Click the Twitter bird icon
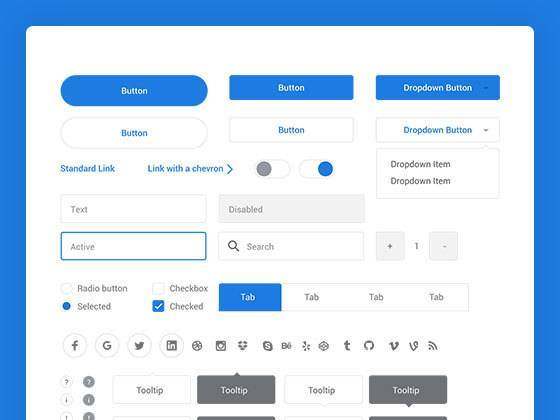The image size is (560, 420). click(x=139, y=345)
